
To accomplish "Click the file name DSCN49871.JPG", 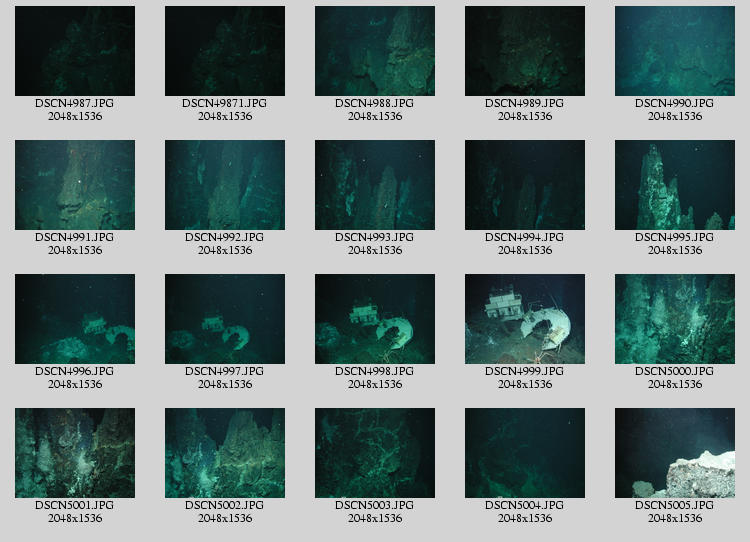I will point(225,103).
